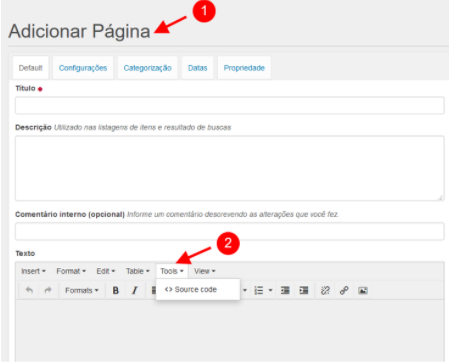
Task: Switch to the Datas tab
Action: tap(197, 68)
